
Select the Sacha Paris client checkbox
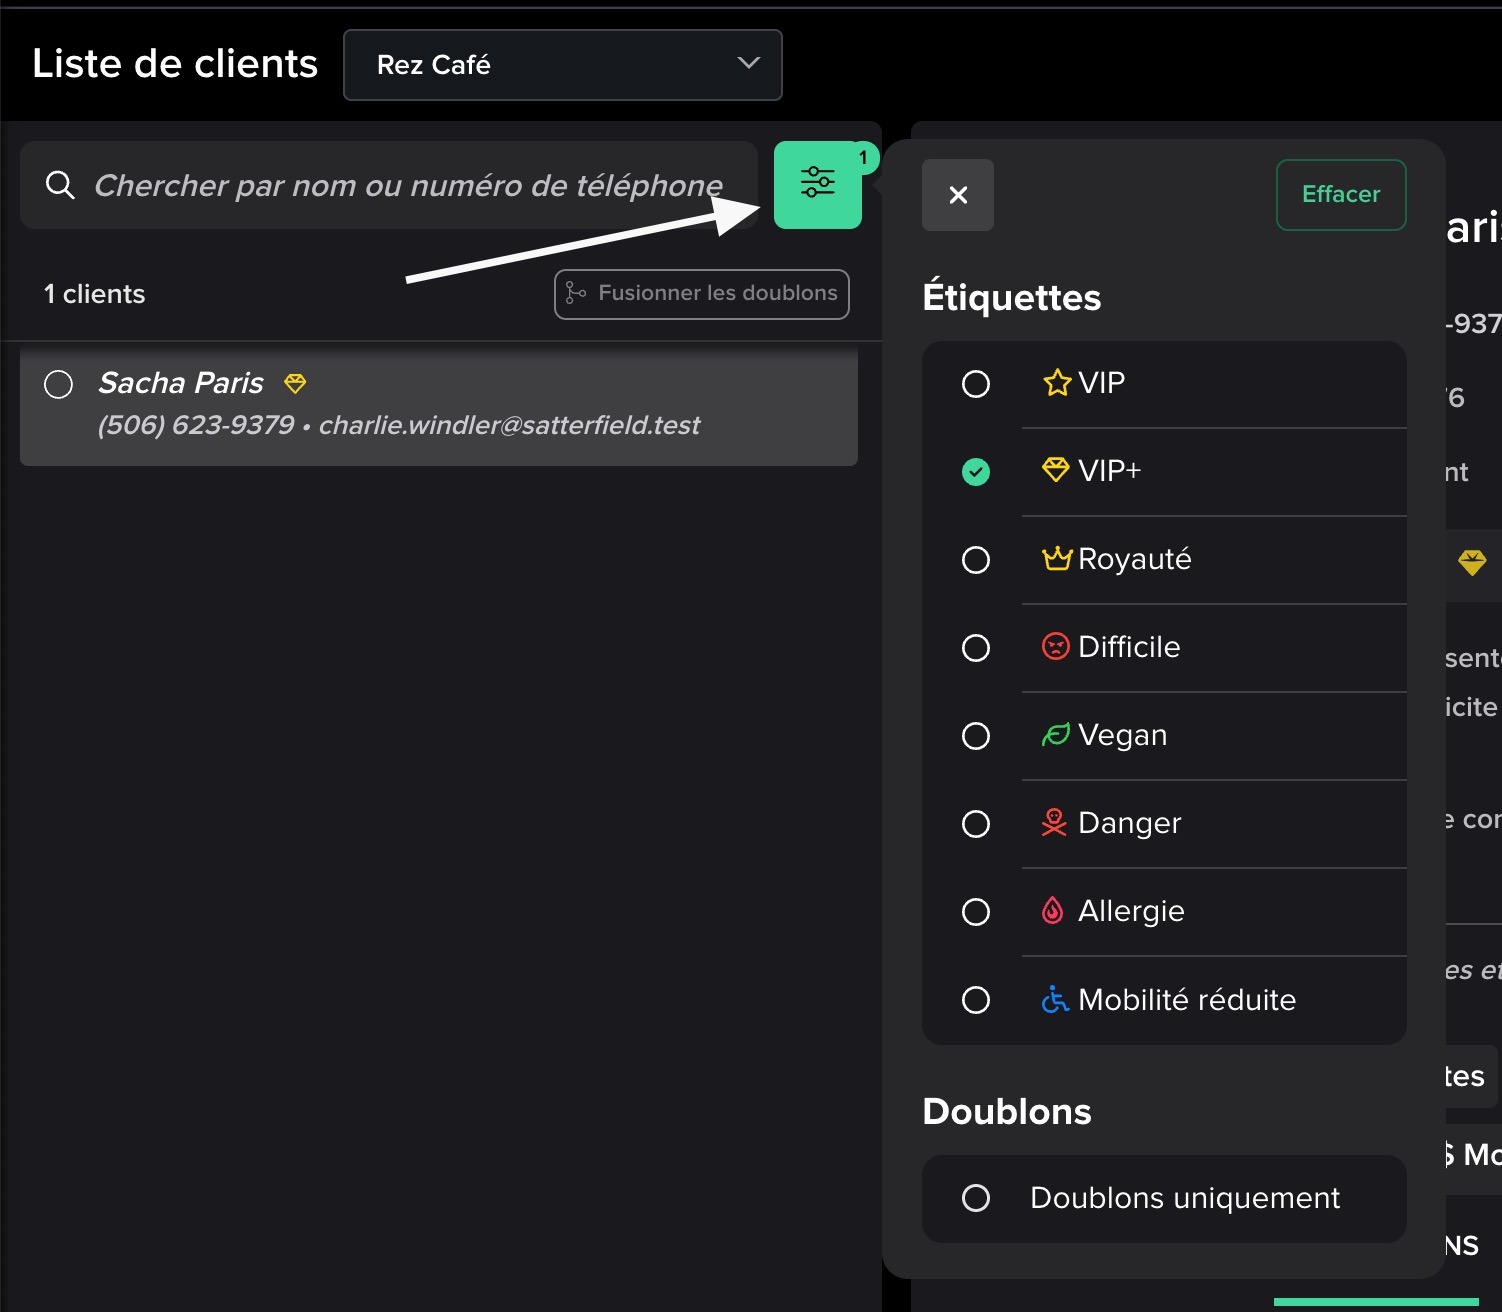click(59, 384)
